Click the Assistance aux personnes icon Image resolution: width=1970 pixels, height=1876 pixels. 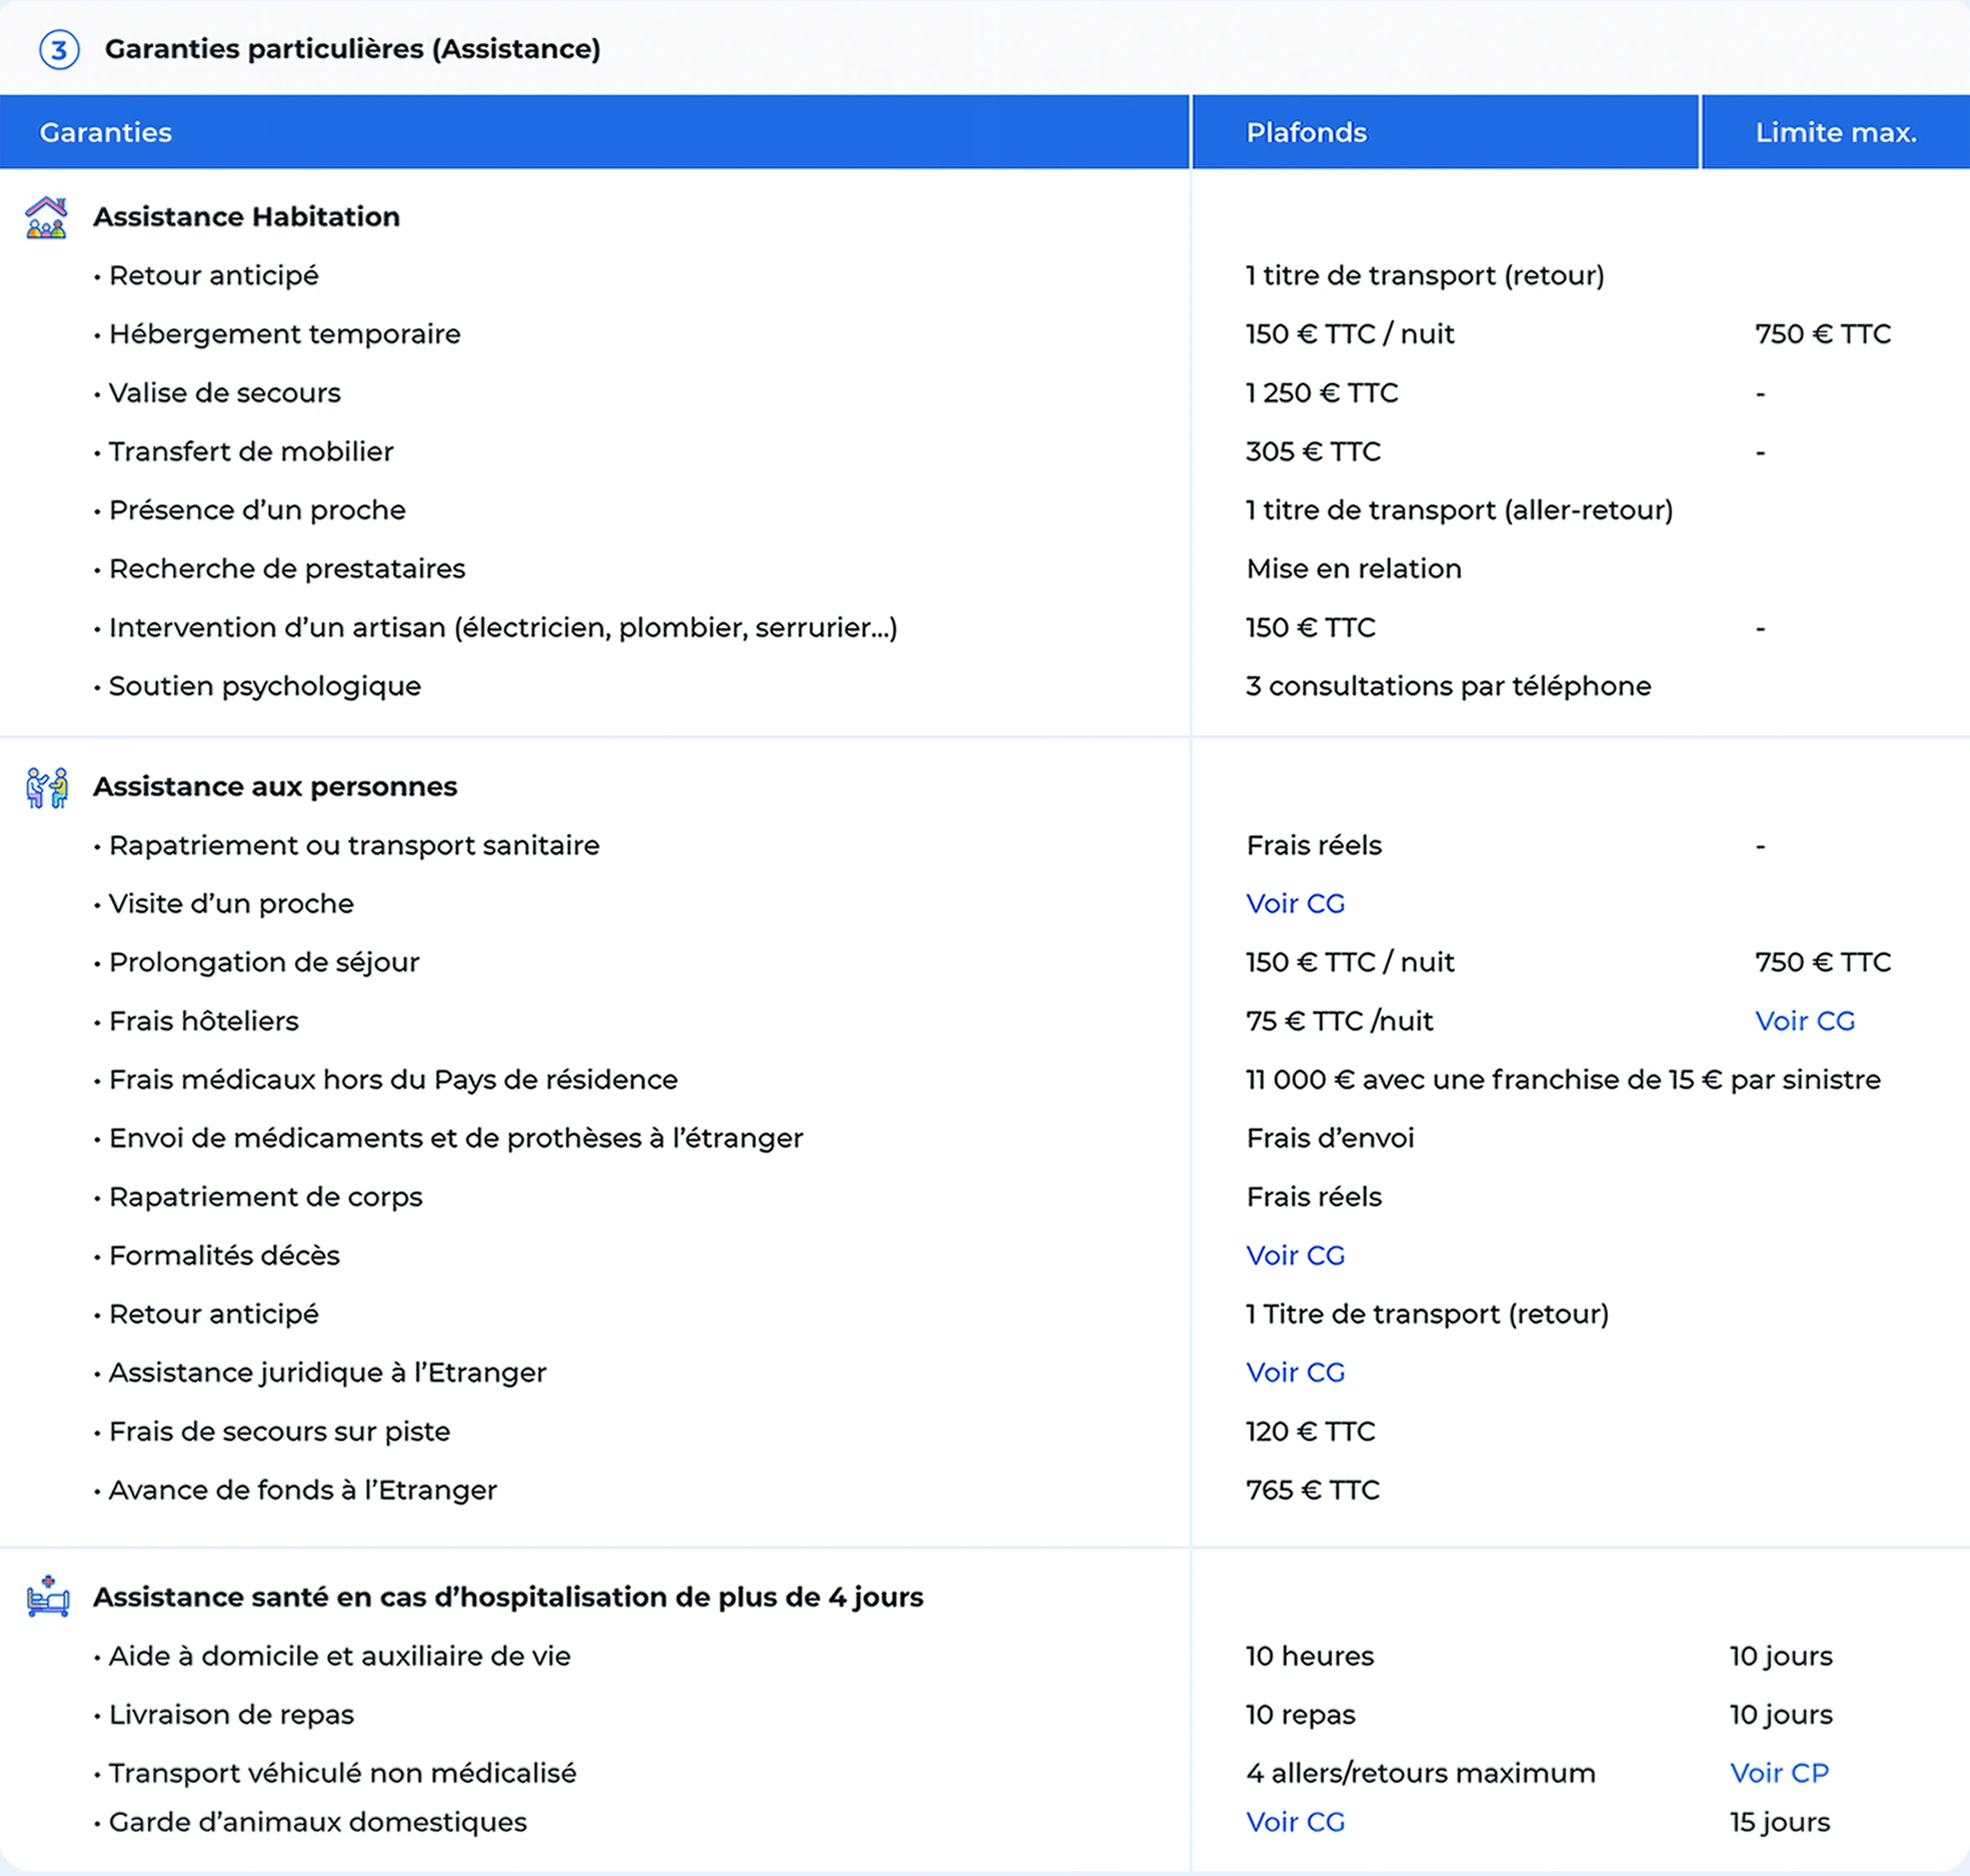pos(47,787)
